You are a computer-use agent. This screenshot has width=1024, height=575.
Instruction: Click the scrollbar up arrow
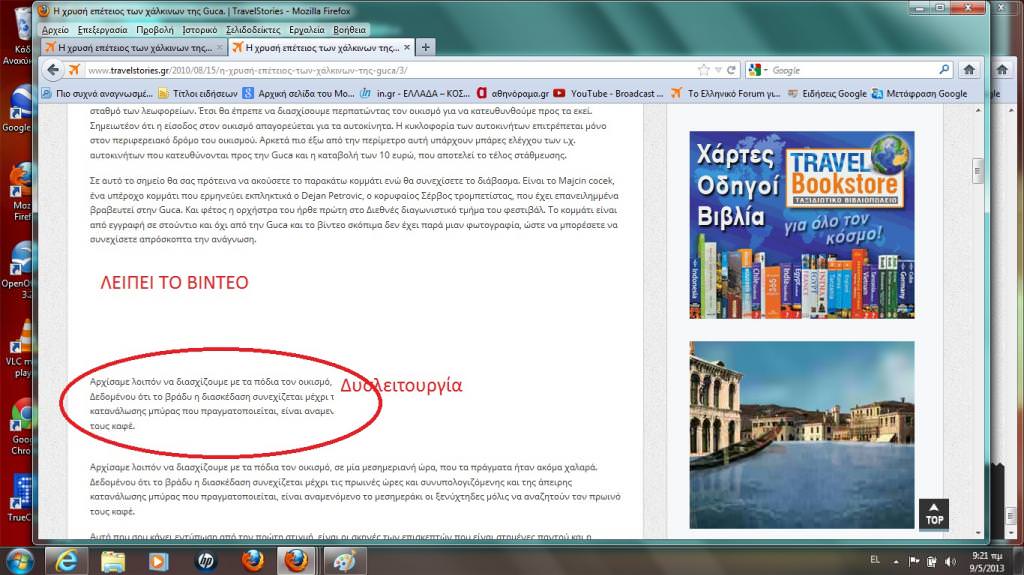click(978, 110)
